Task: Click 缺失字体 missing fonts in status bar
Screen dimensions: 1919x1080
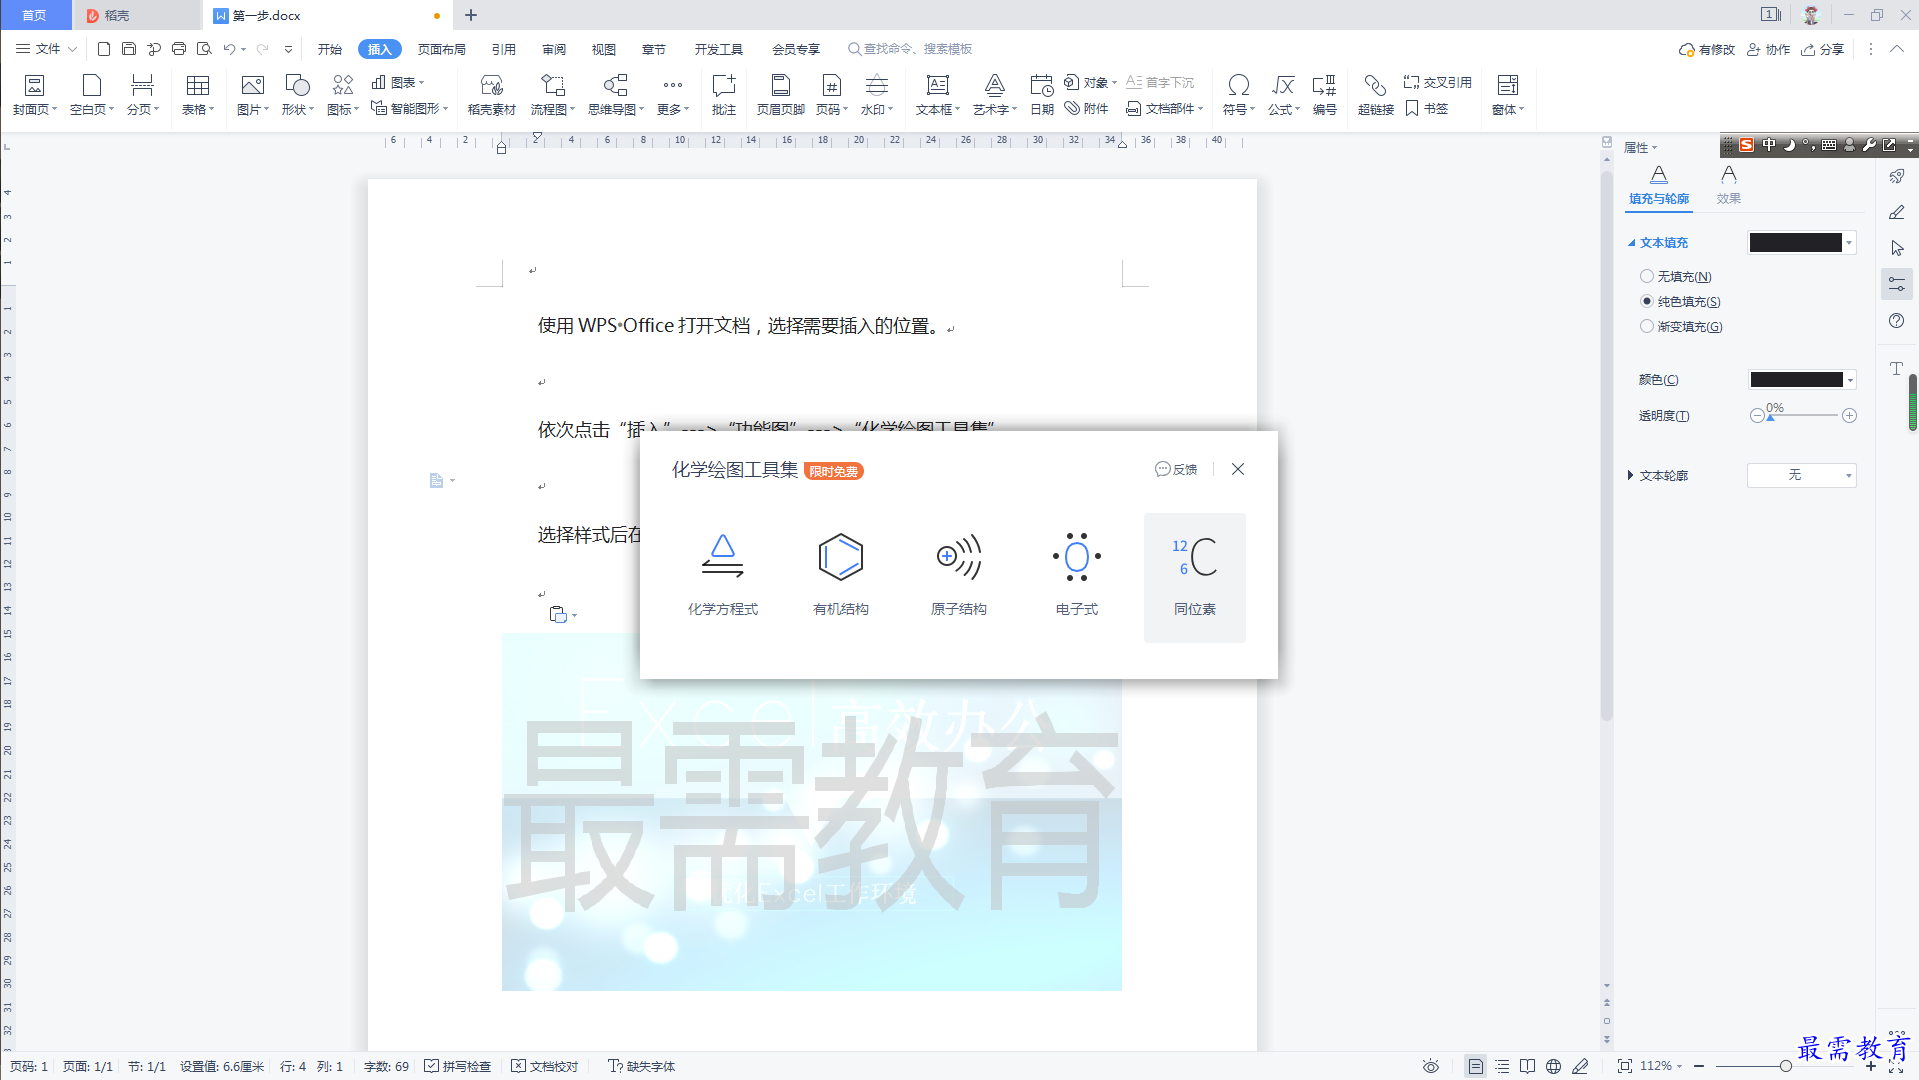Action: coord(642,1066)
